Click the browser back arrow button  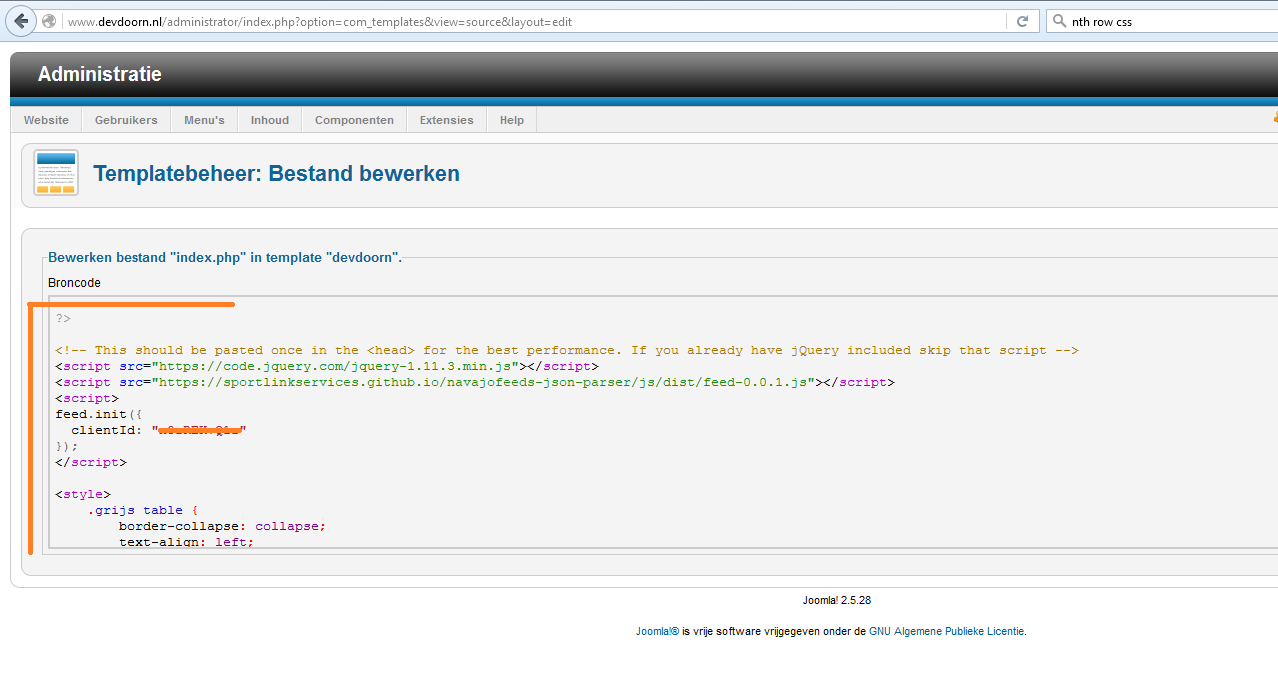[21, 21]
